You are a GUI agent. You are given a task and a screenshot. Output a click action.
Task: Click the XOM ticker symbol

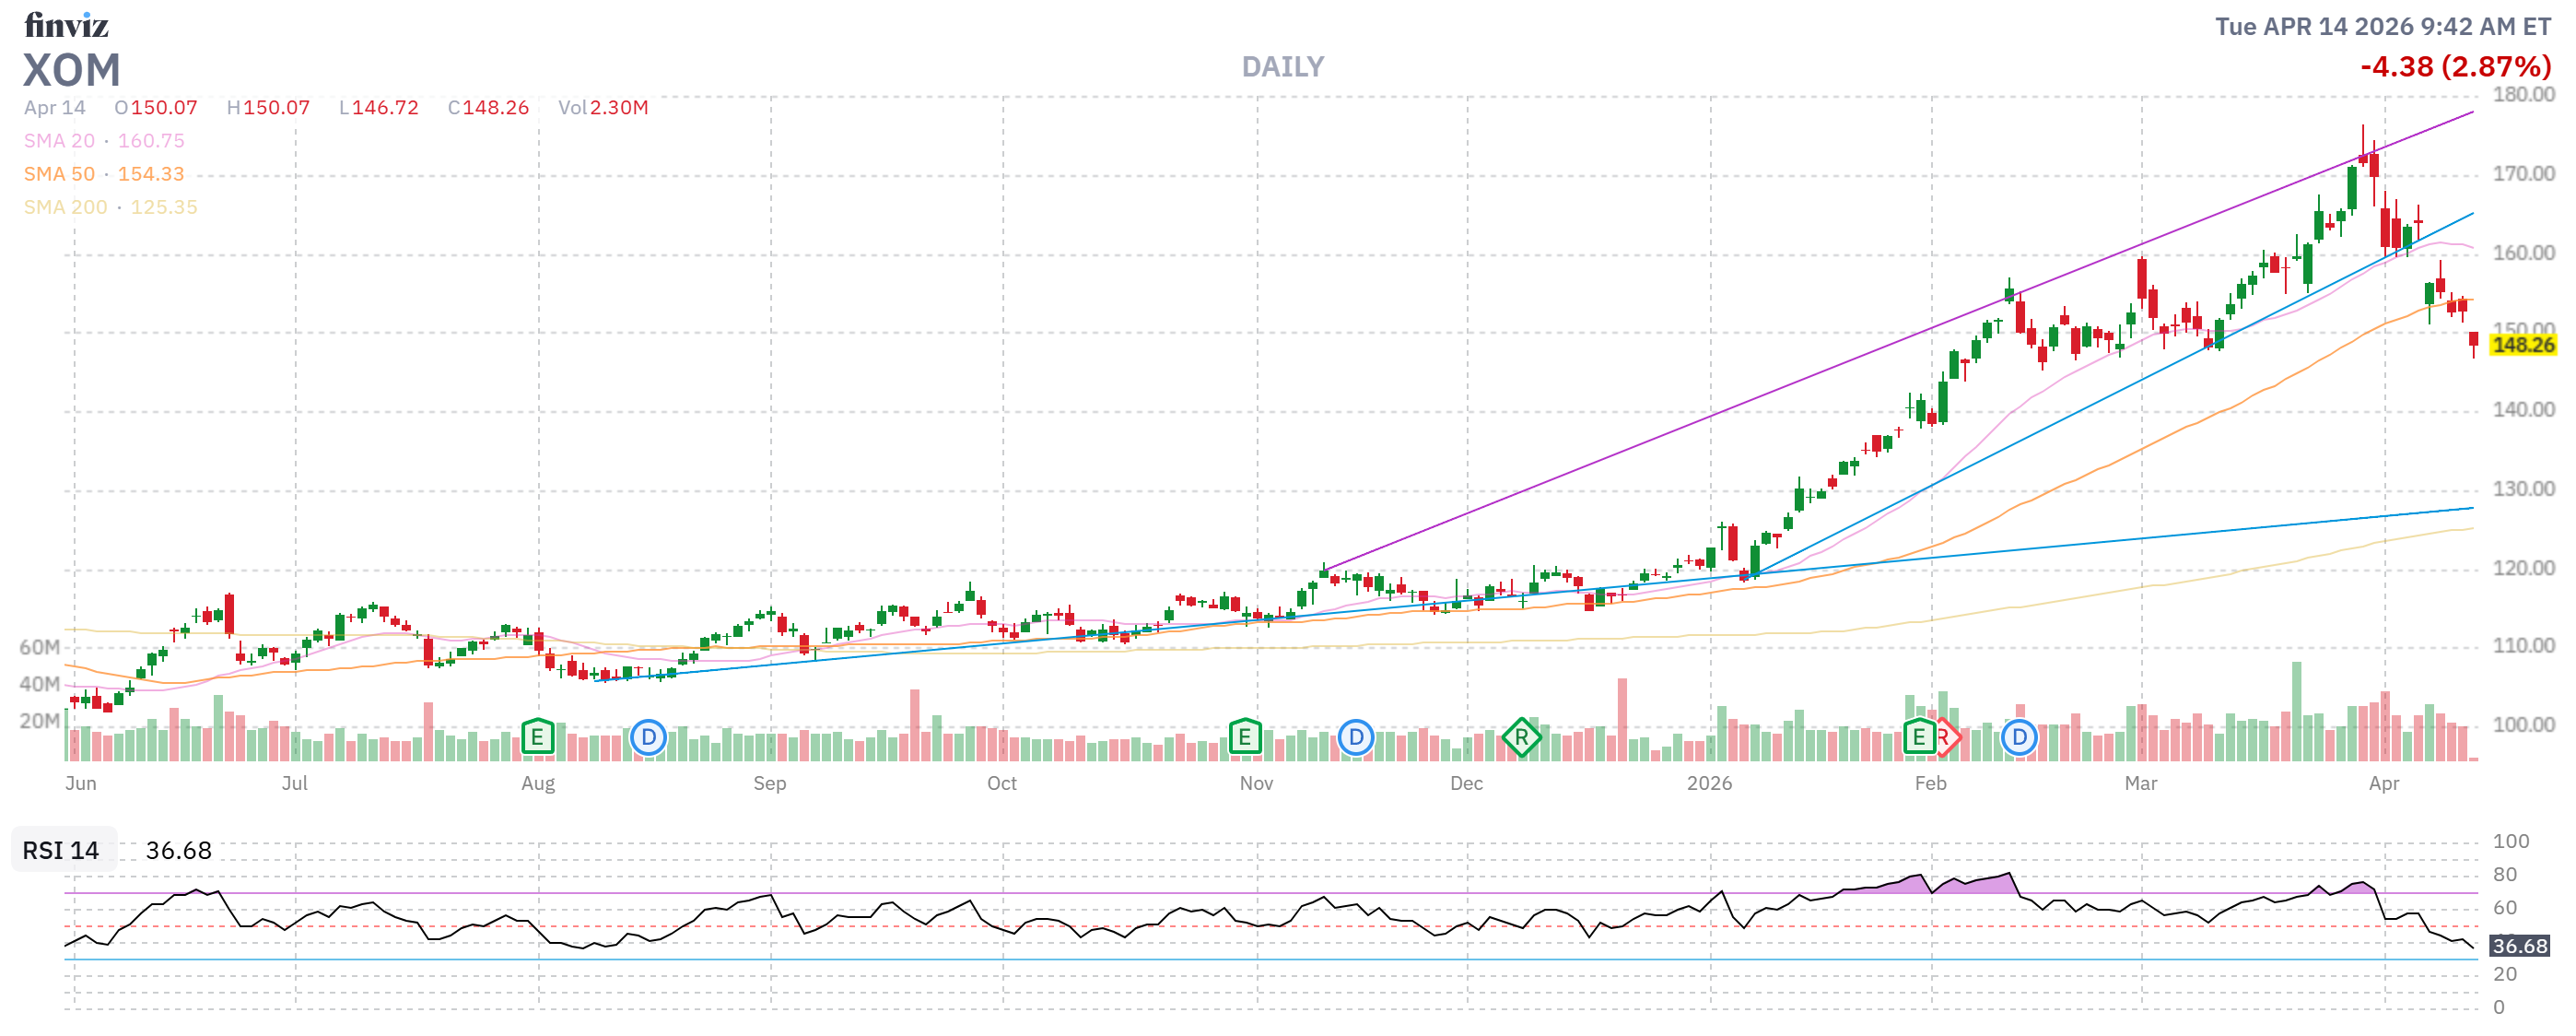[x=72, y=71]
